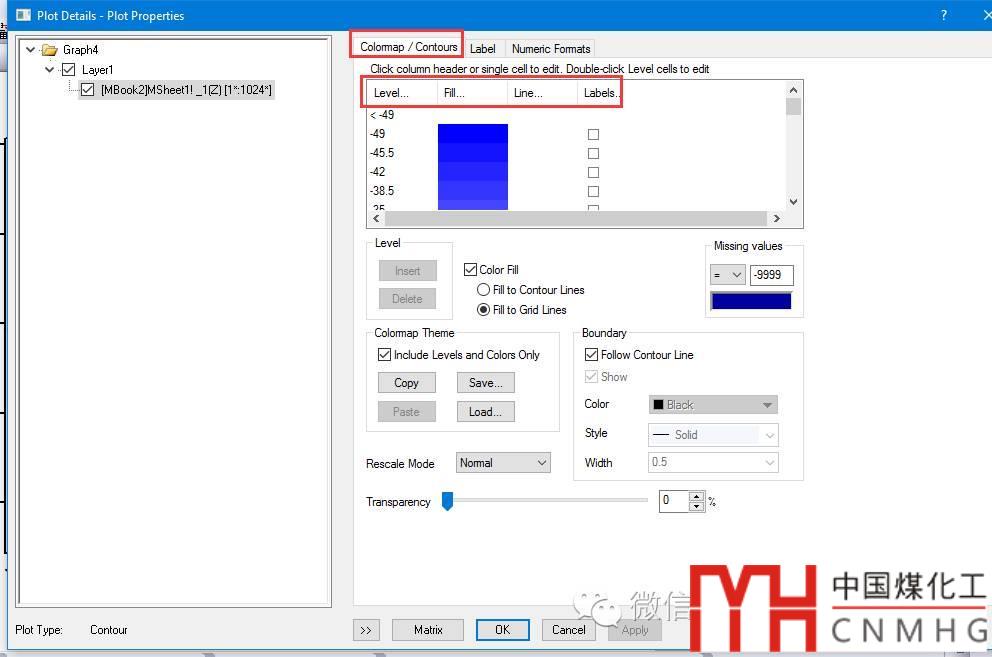
Task: Collapse the Graph4 tree node
Action: tap(30, 49)
